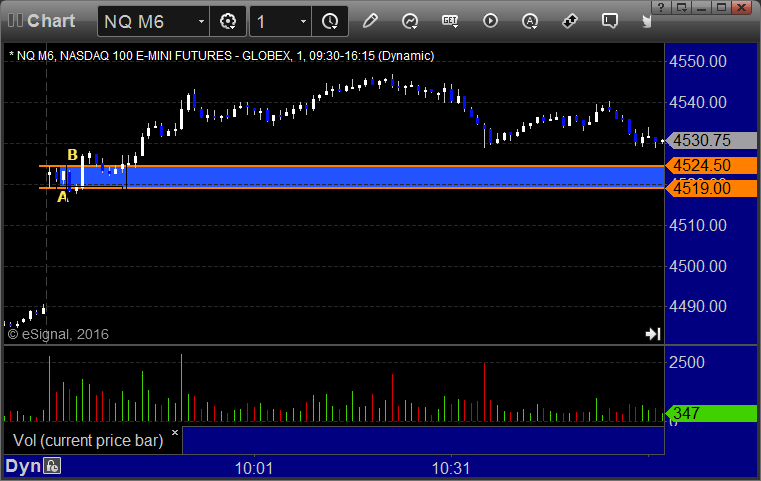
Task: Click the help question mark button
Action: point(662,7)
